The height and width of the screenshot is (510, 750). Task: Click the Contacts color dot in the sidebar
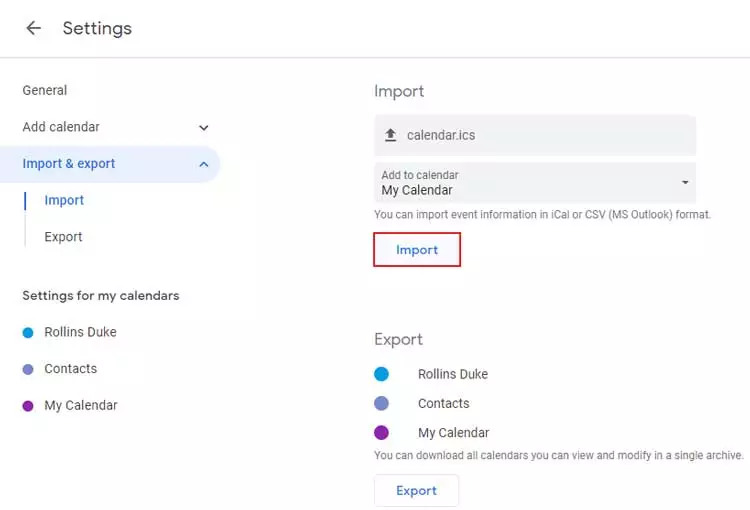28,369
